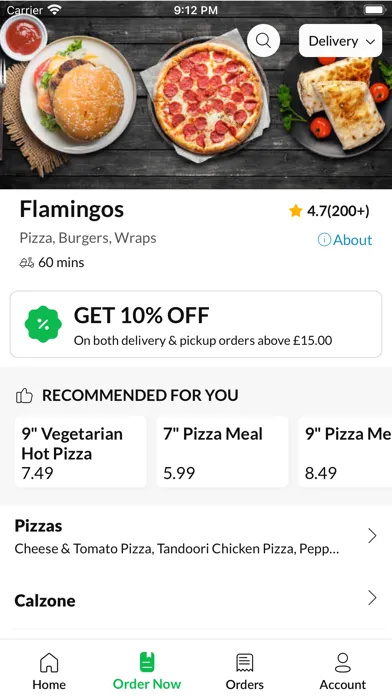Tap the delivery scooter icon
Image resolution: width=392 pixels, height=696 pixels.
pyautogui.click(x=27, y=263)
